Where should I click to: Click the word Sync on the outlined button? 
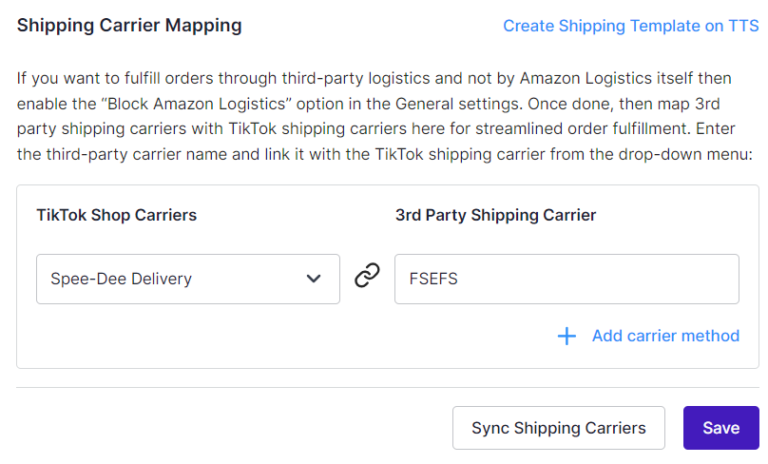point(490,428)
